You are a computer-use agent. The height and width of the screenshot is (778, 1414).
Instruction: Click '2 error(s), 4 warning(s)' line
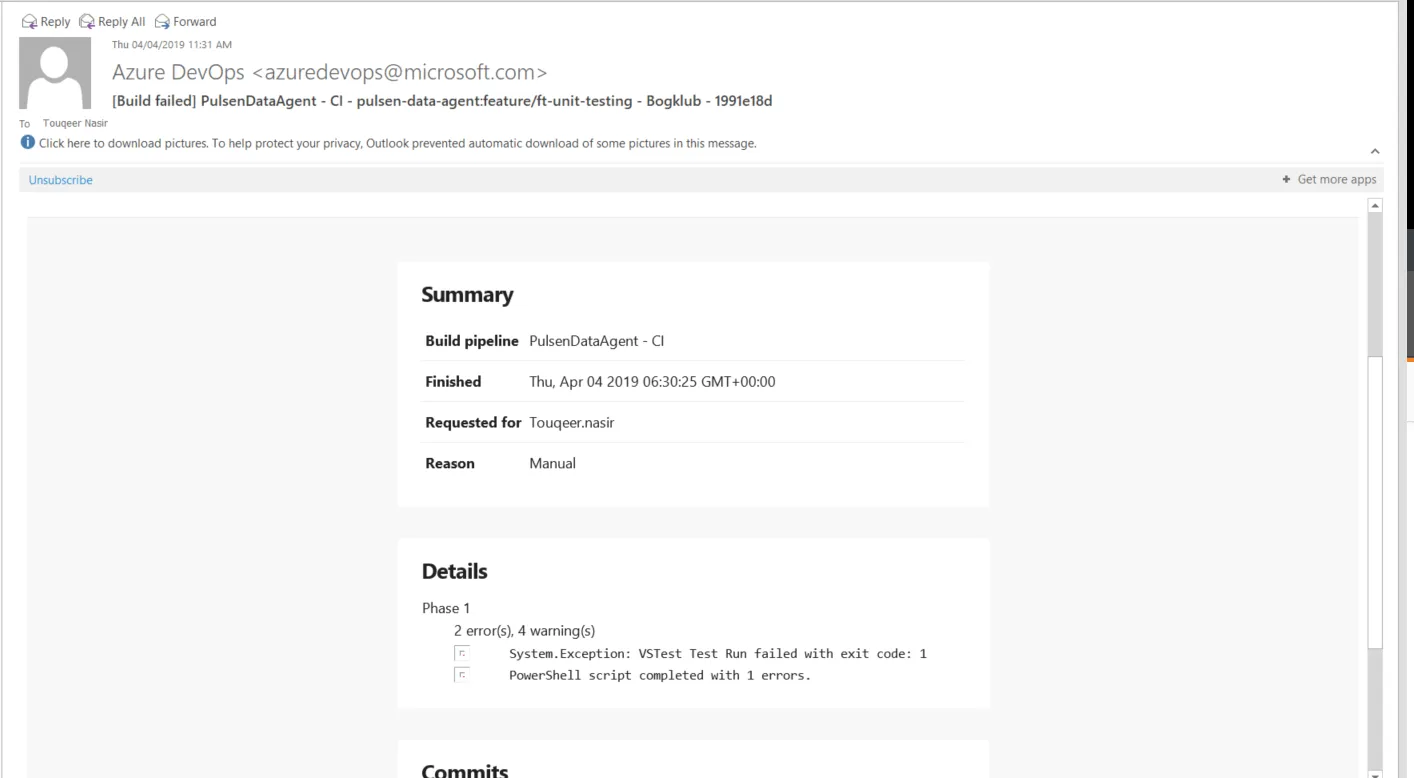point(524,631)
